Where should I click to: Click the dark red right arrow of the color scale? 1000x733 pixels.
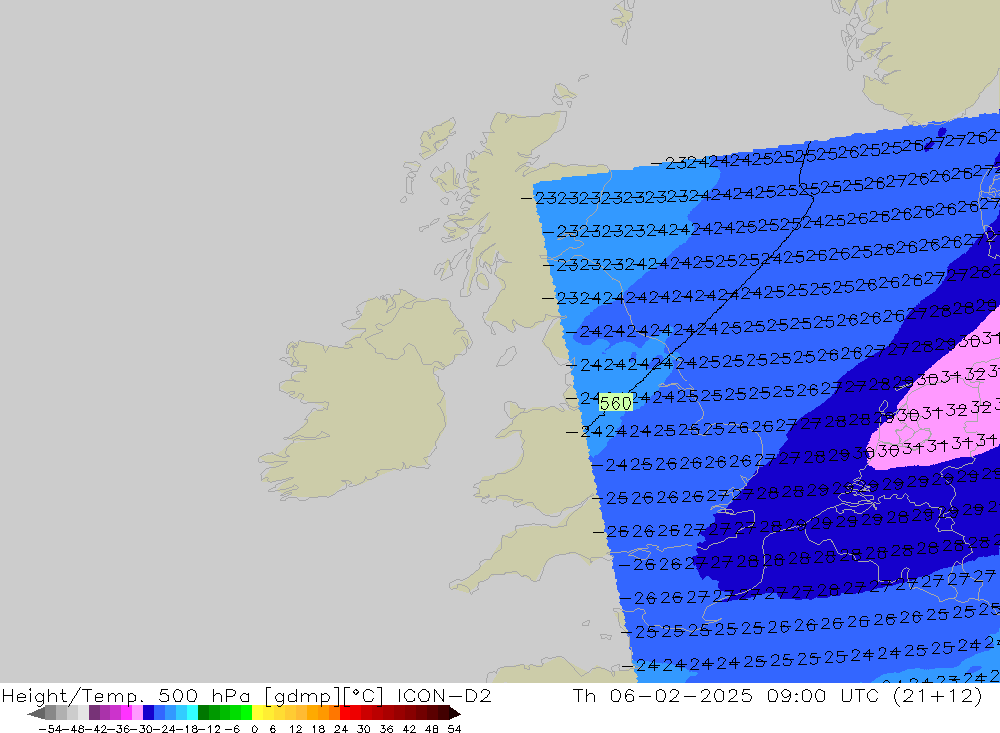[x=455, y=713]
